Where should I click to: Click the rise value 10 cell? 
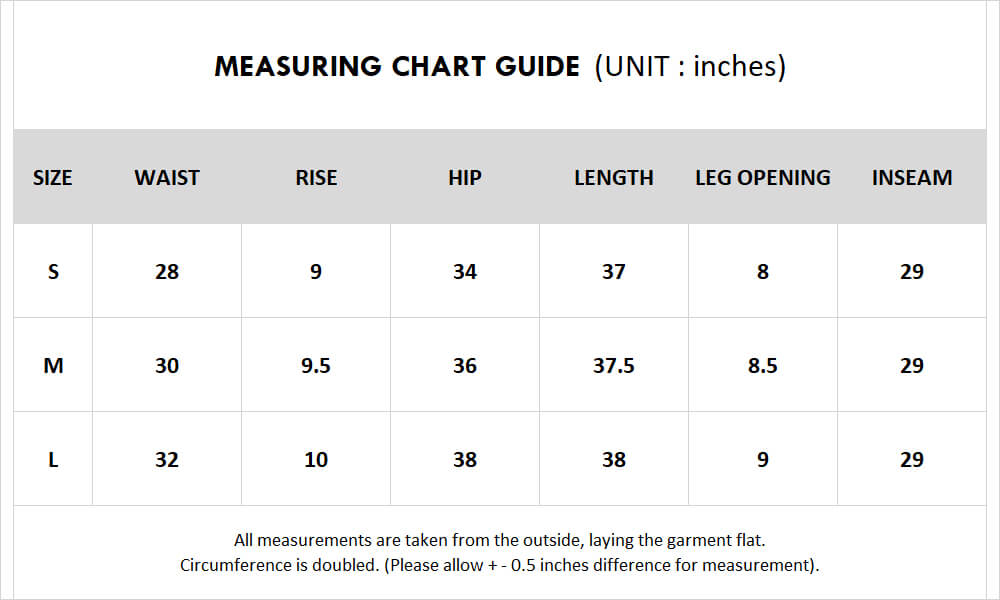click(x=316, y=459)
